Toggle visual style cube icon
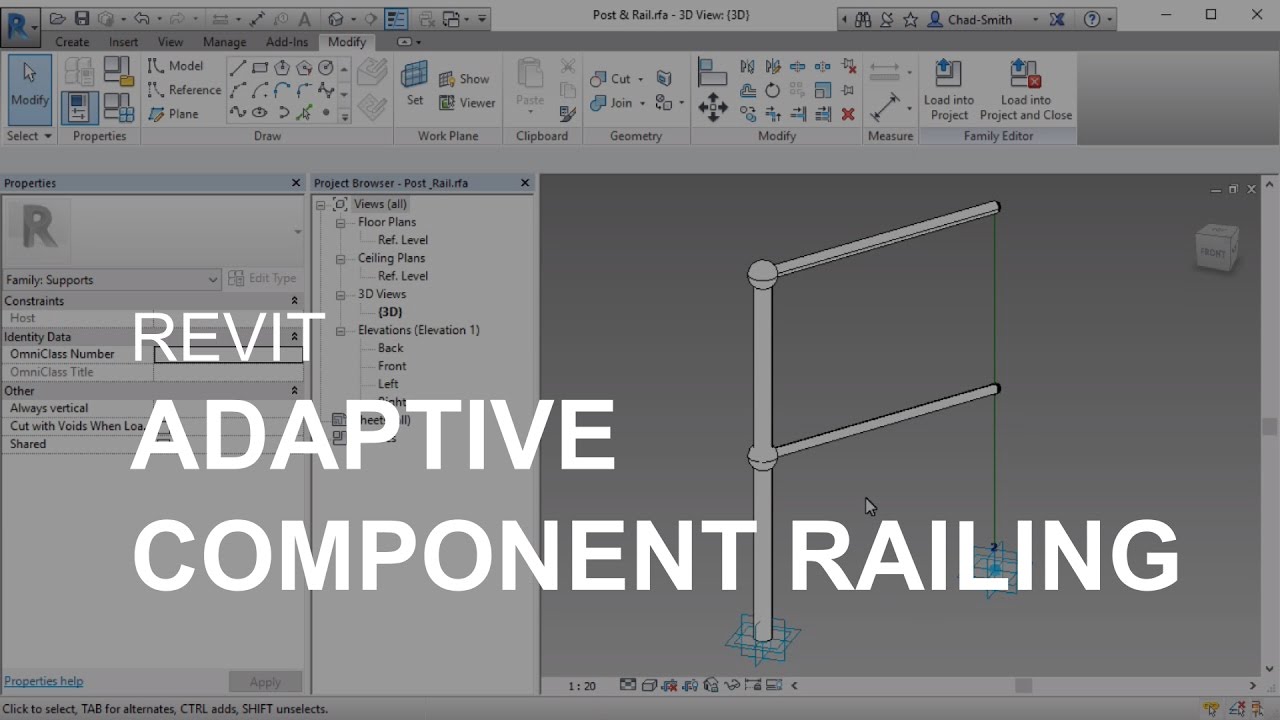This screenshot has width=1280, height=720. 648,685
